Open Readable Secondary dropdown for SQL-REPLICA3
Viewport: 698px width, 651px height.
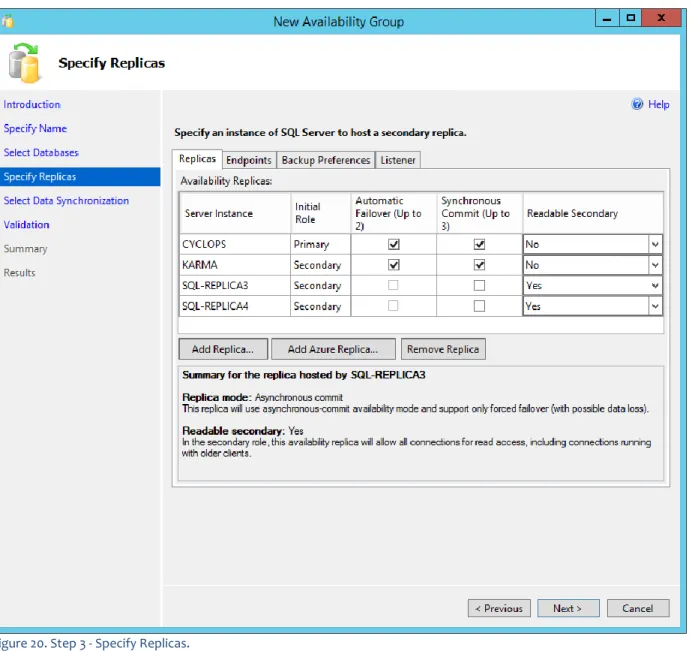point(655,285)
